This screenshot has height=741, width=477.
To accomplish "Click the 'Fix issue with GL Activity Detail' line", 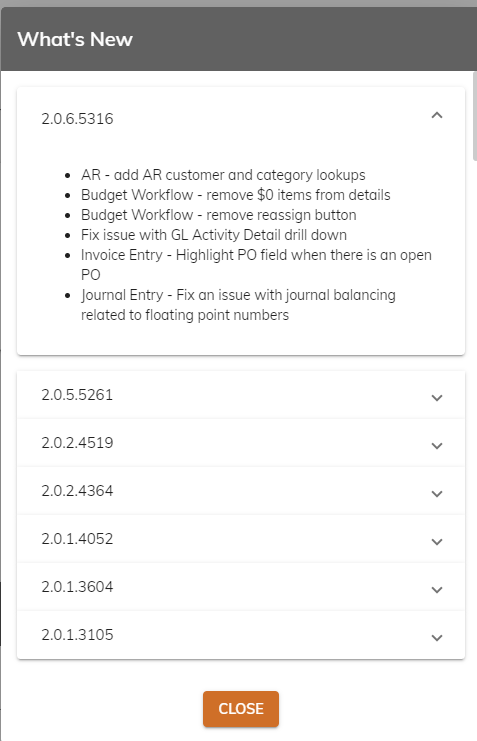I will tap(214, 235).
